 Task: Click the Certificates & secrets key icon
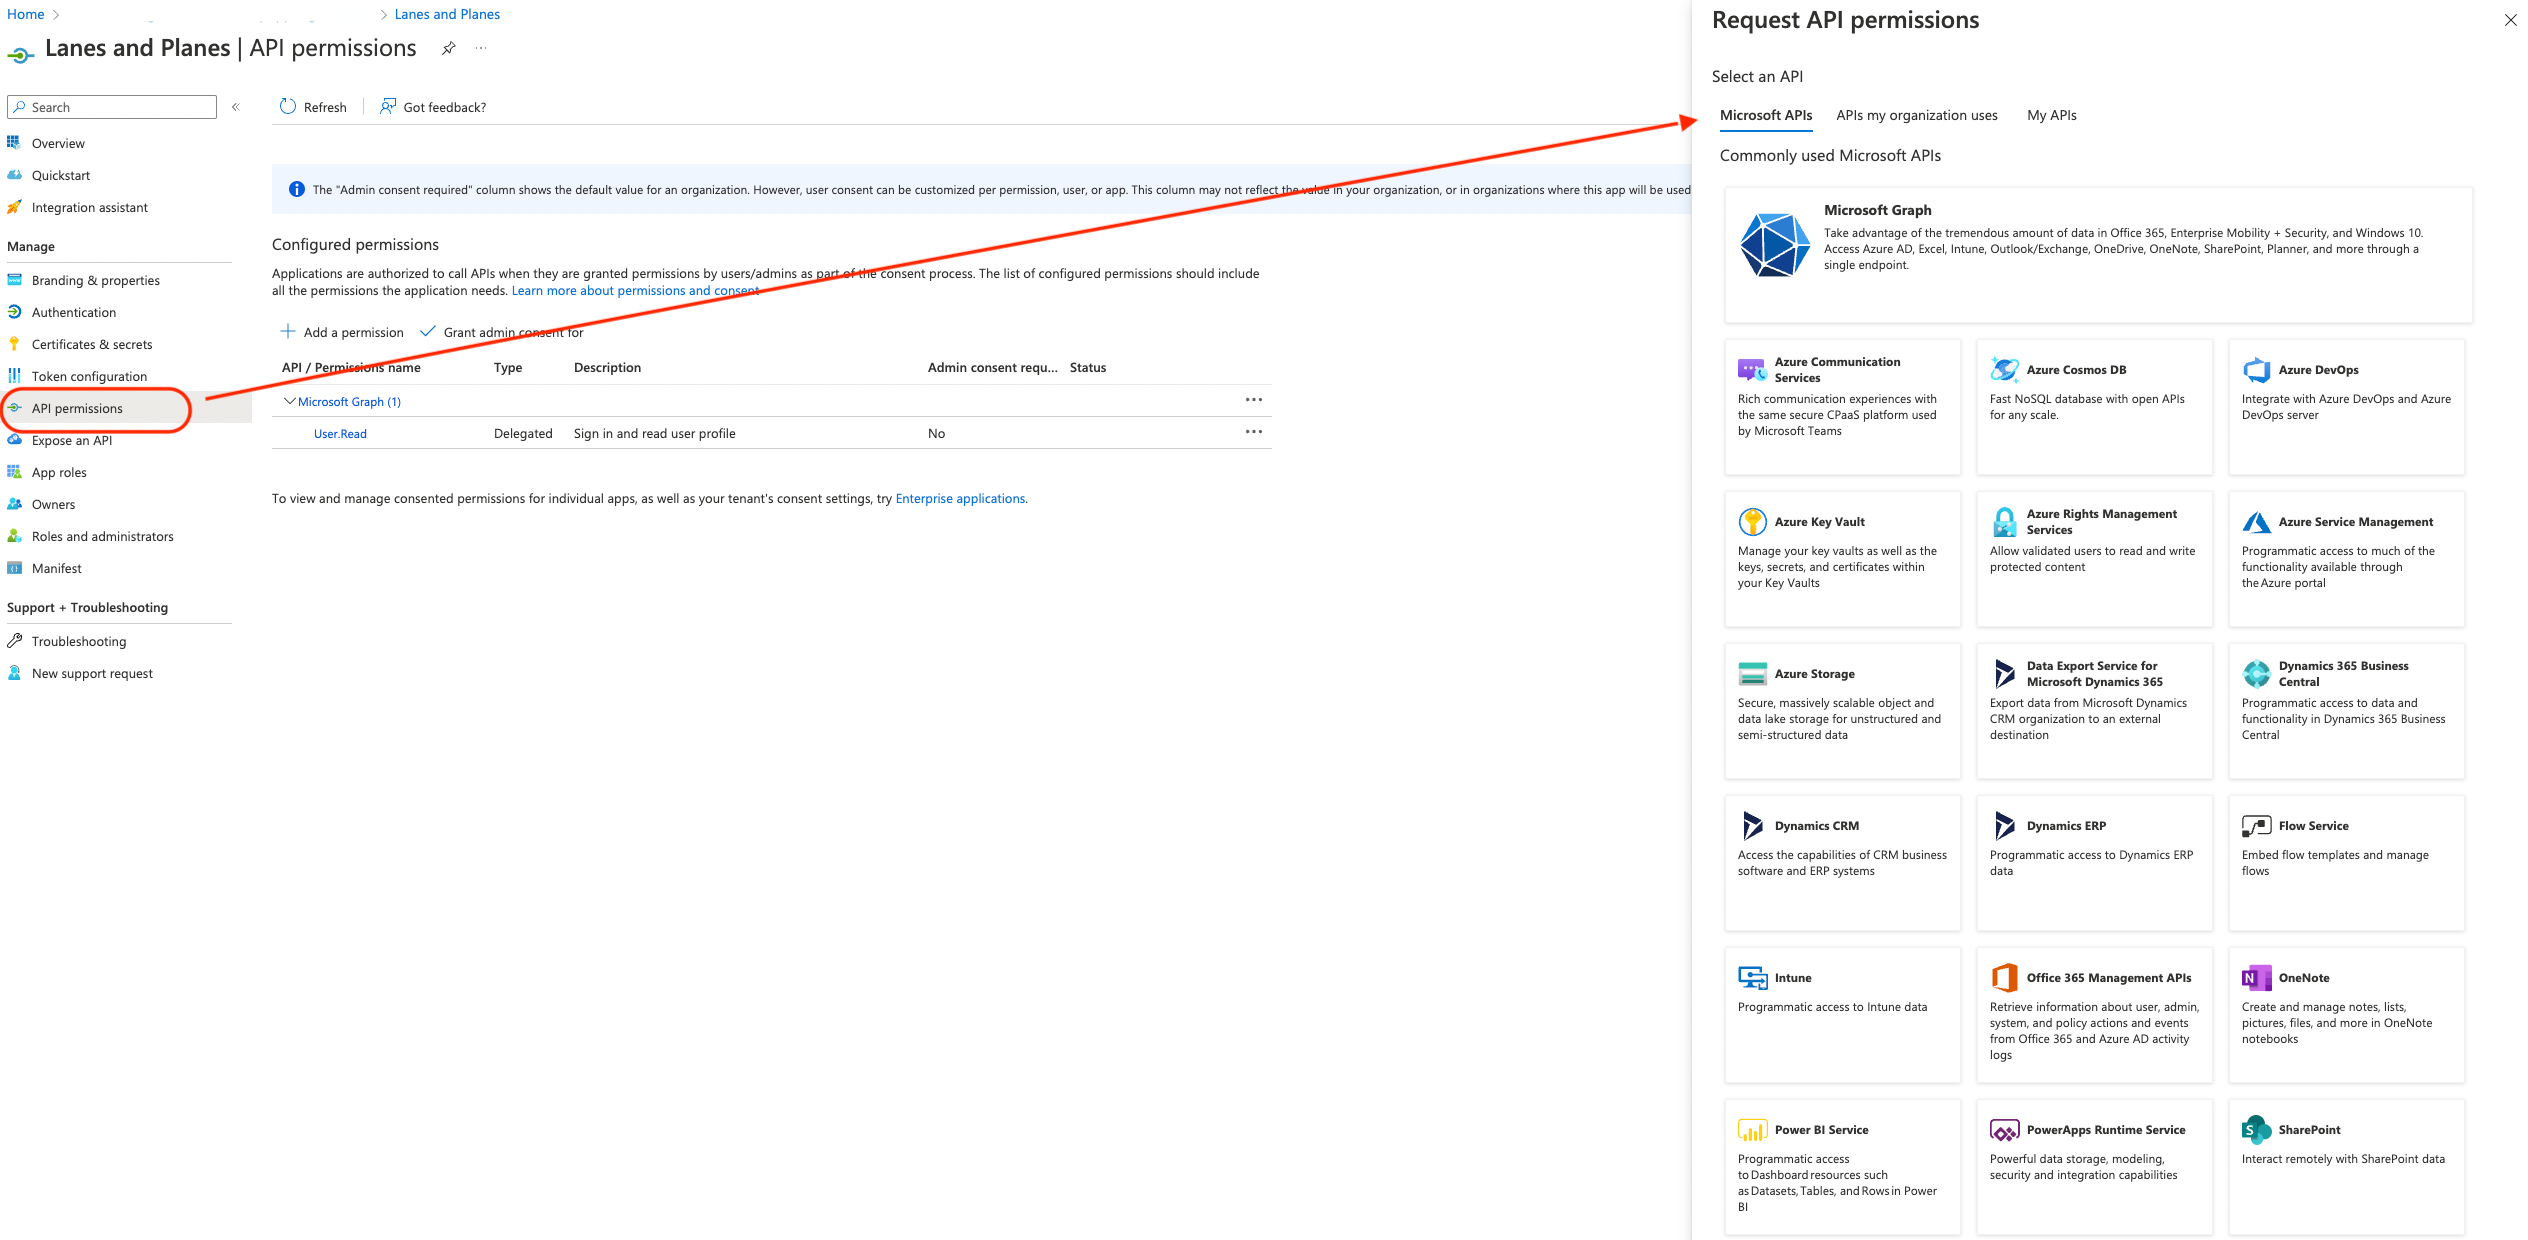pyautogui.click(x=14, y=344)
